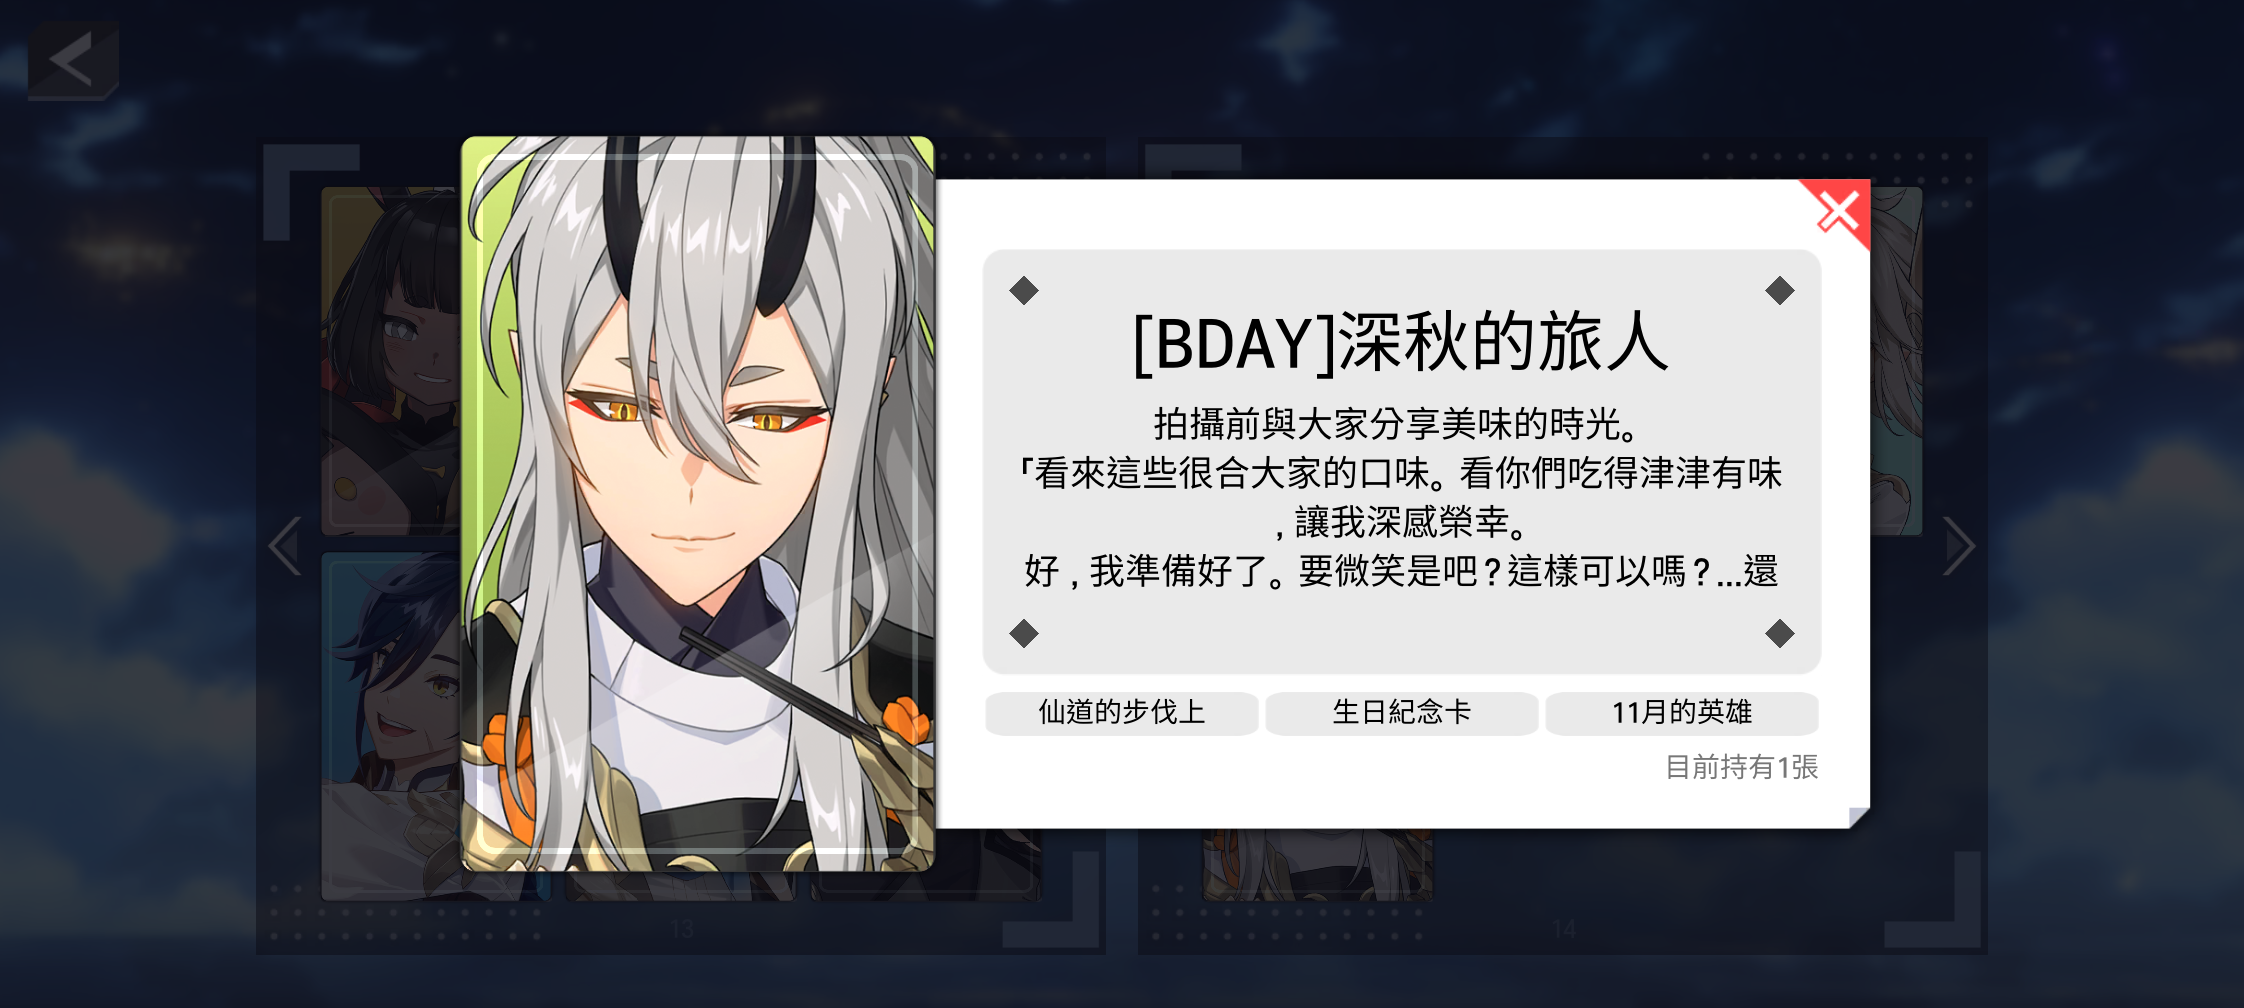Image resolution: width=2244 pixels, height=1008 pixels.
Task: Click the card title [BDAY]深秋的旅人
Action: pos(1401,343)
